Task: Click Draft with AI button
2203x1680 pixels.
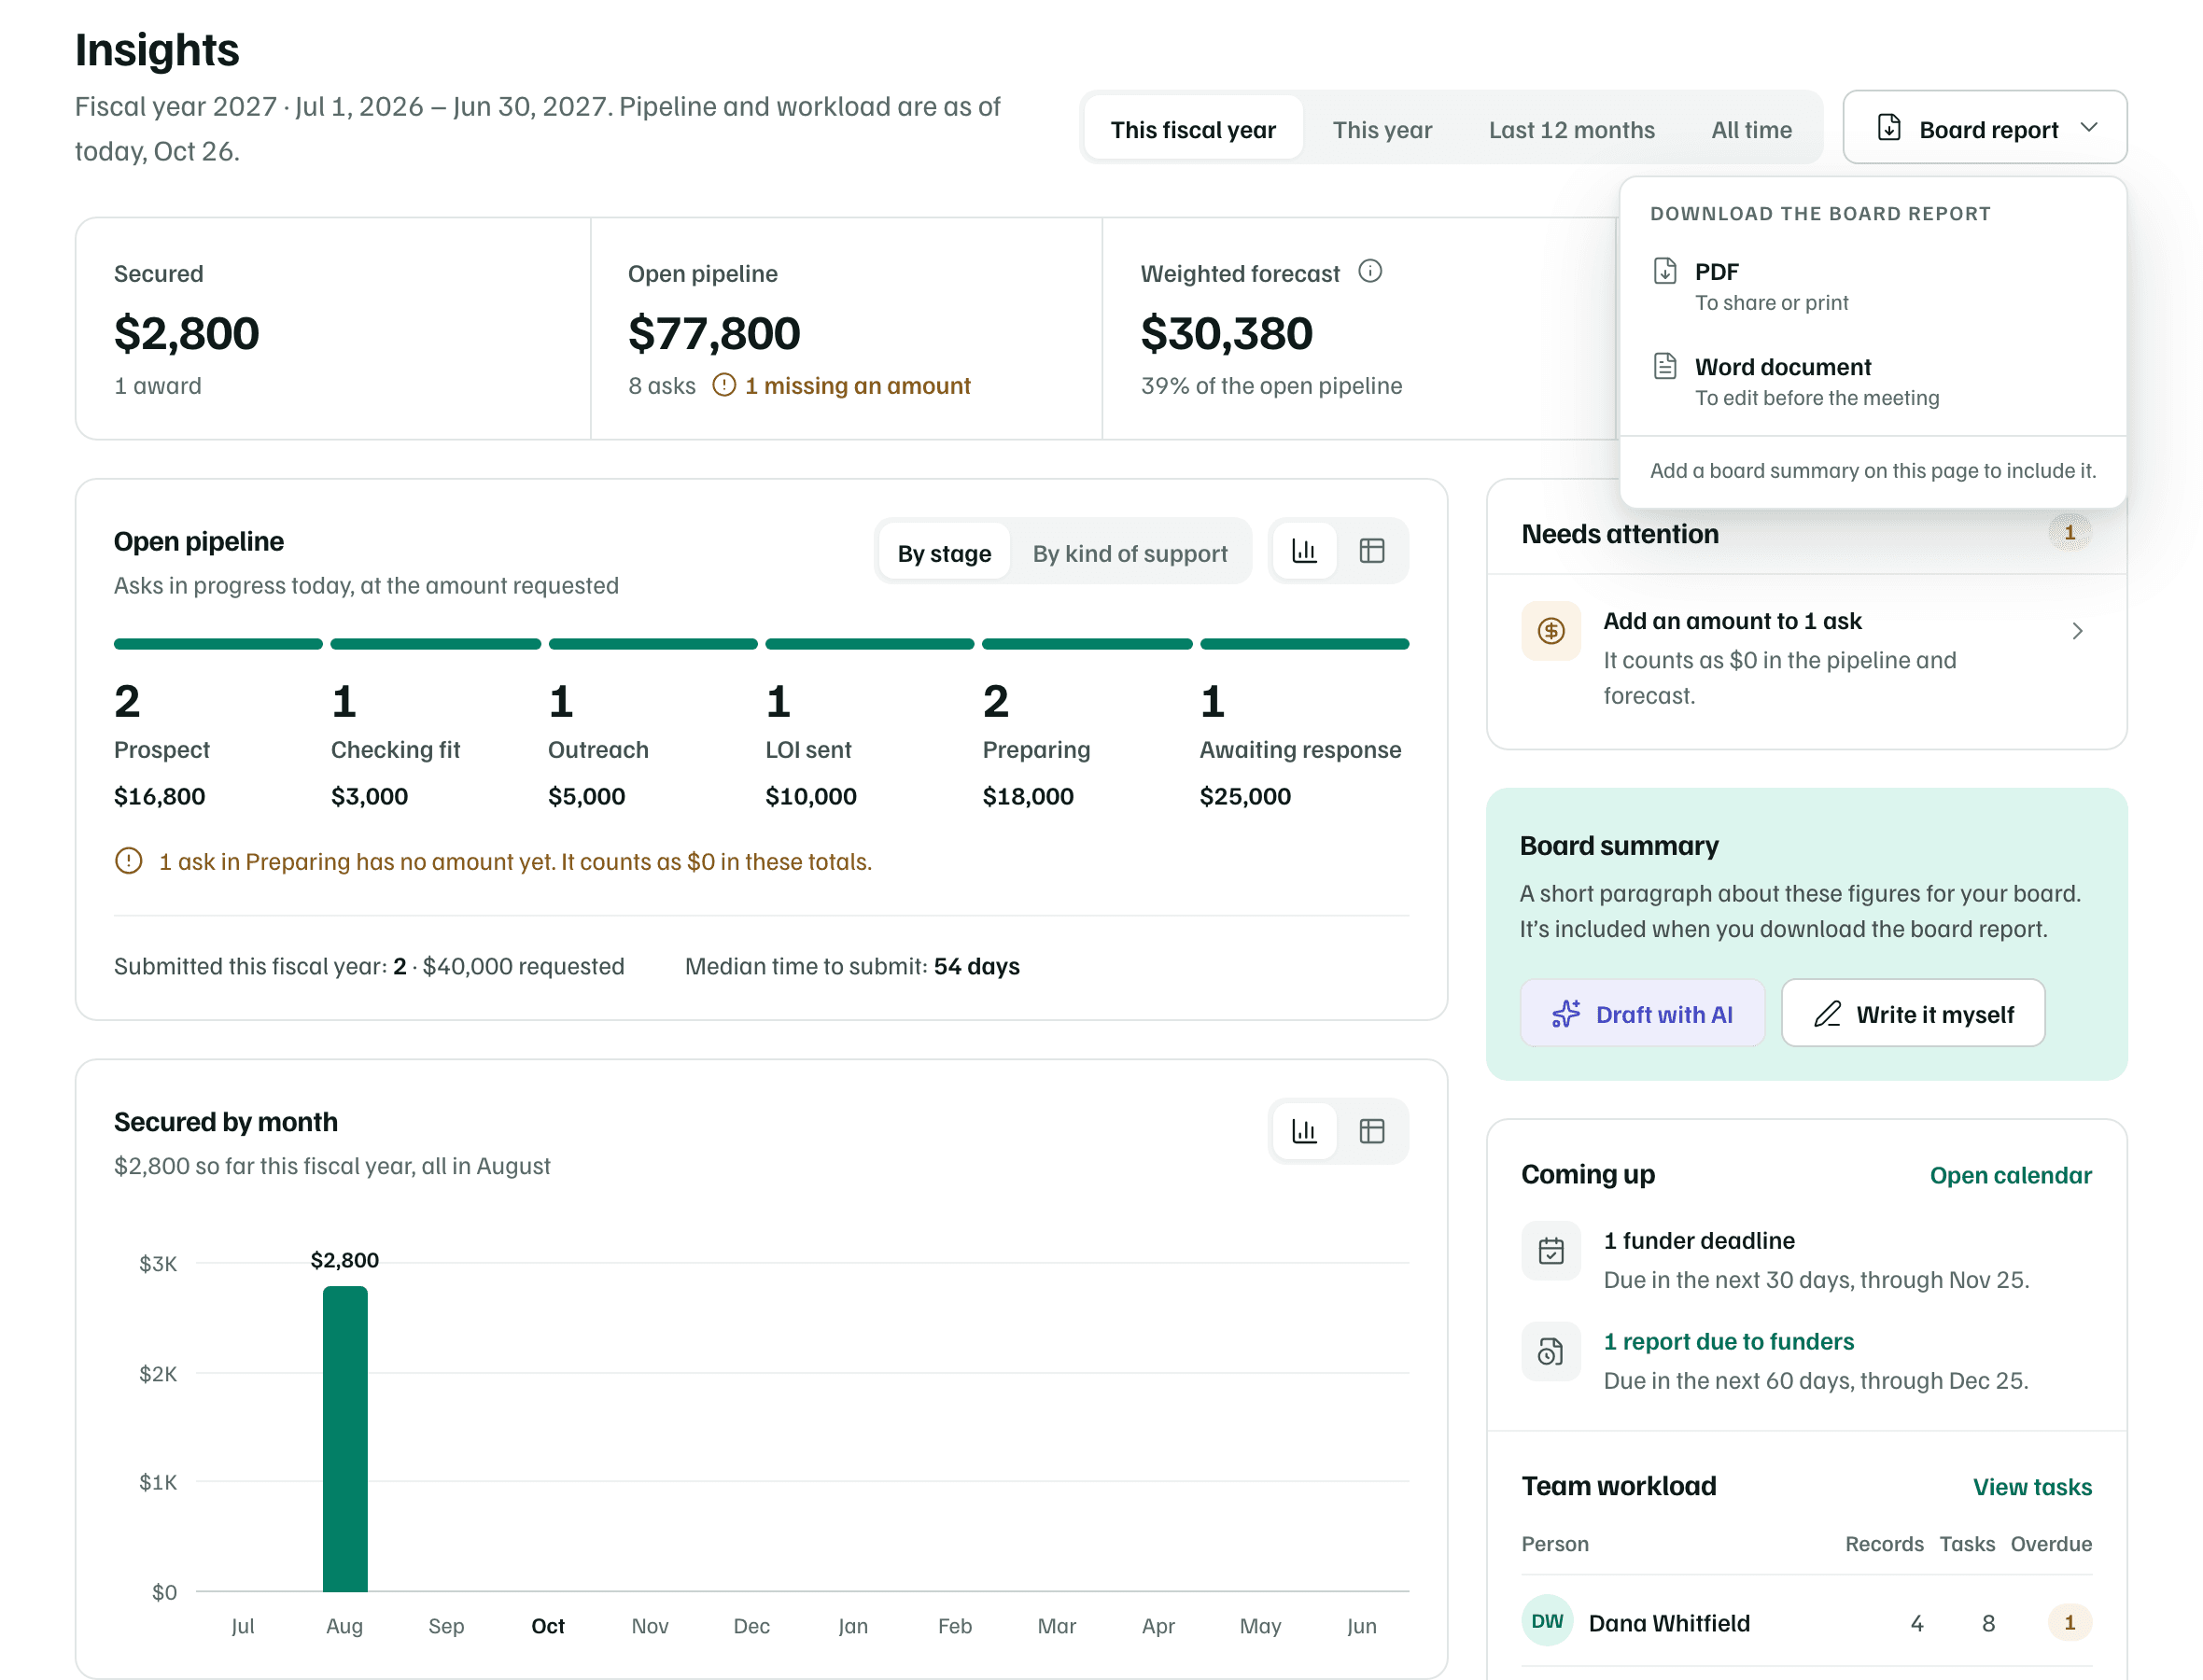Action: click(x=1641, y=1014)
